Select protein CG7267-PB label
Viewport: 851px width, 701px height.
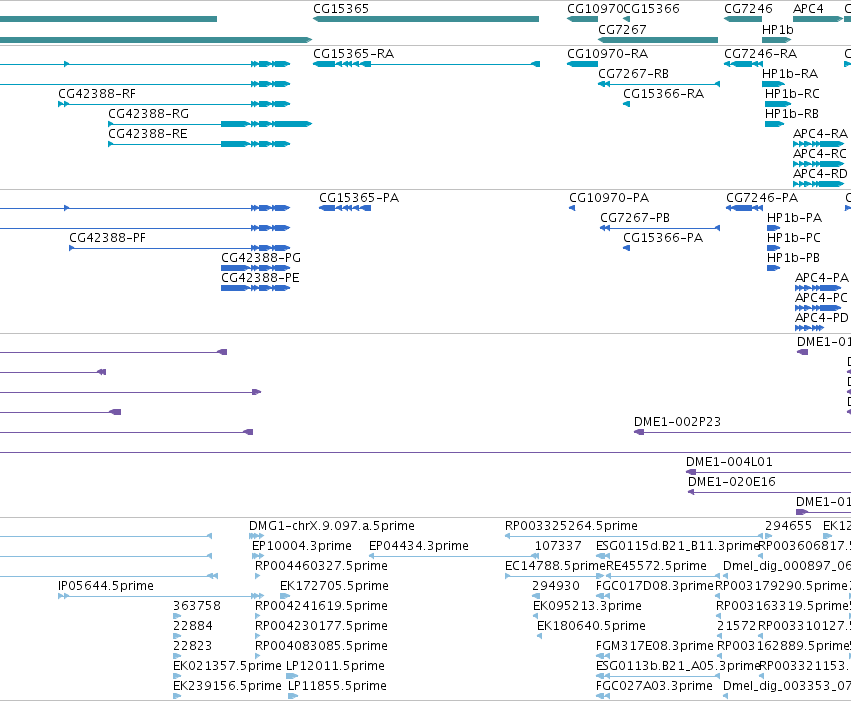tap(635, 218)
